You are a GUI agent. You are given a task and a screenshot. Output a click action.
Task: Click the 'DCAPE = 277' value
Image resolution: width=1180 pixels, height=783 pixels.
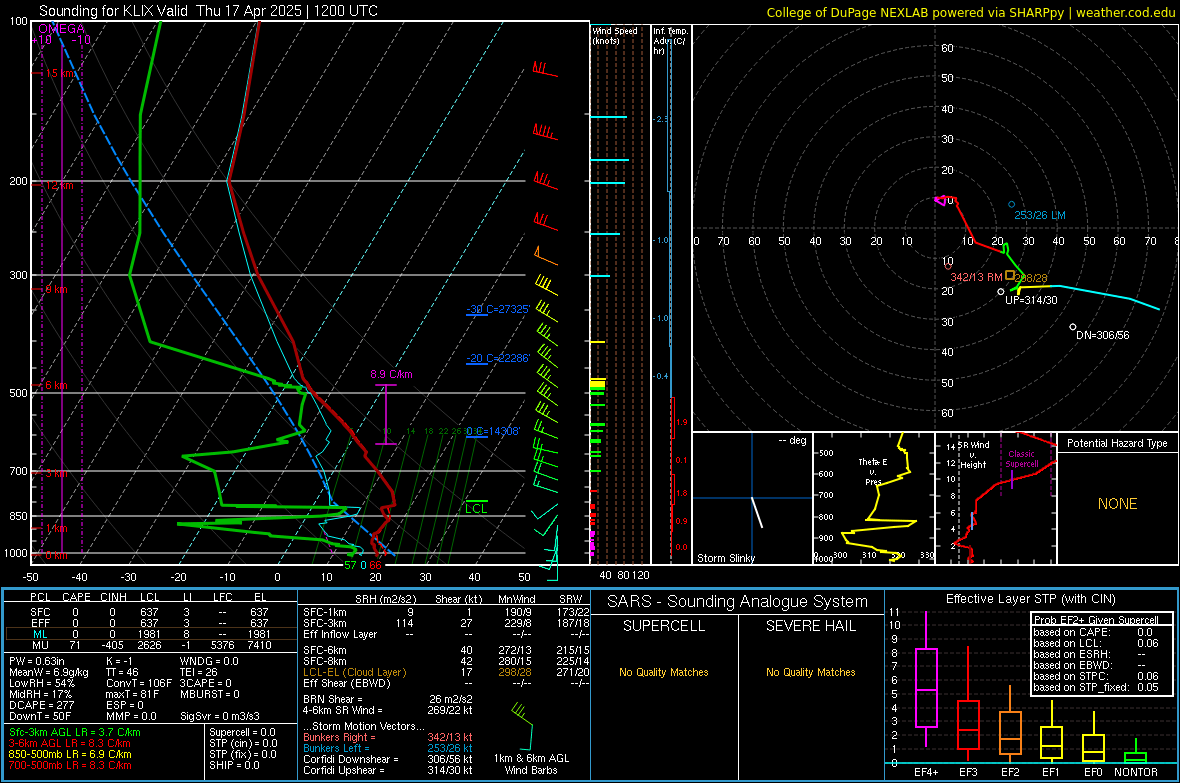coord(41,705)
